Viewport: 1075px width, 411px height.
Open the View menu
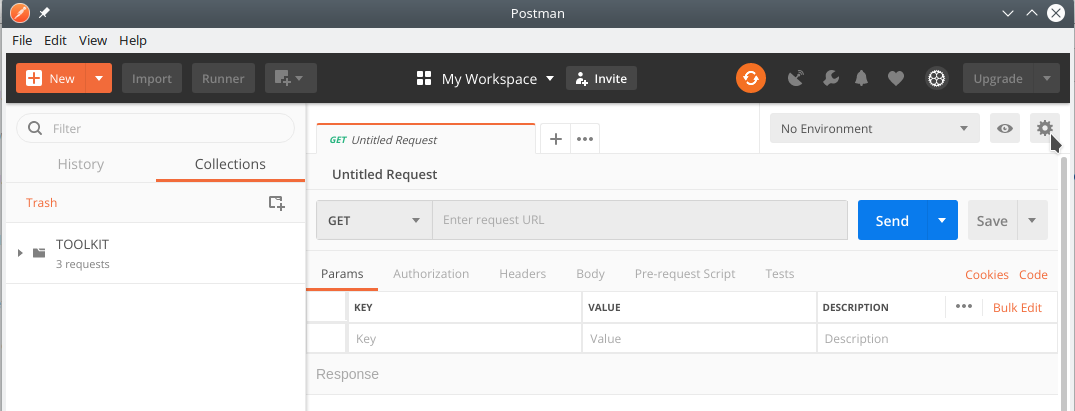coord(93,40)
